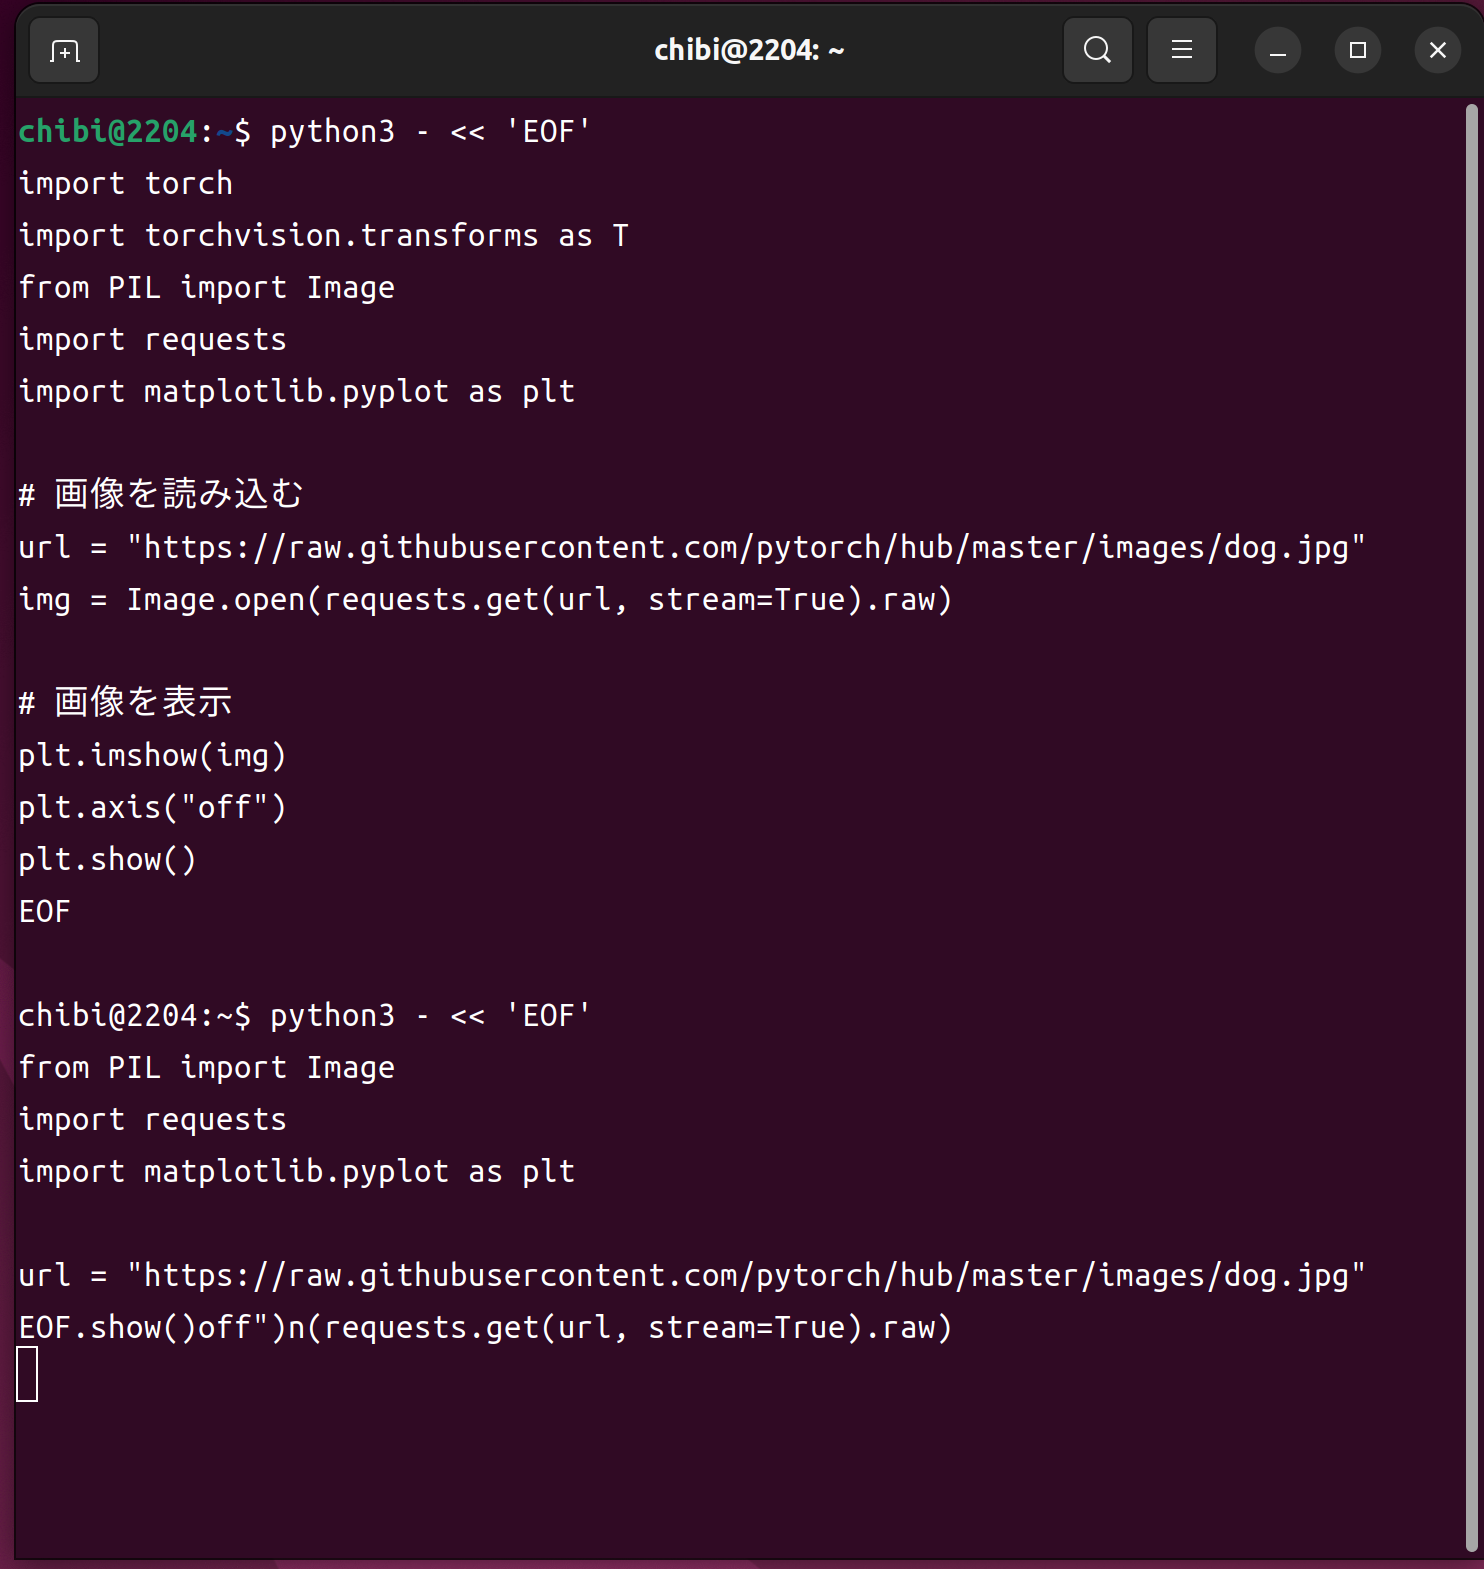The height and width of the screenshot is (1569, 1484).
Task: Click the 'import torch' line
Action: tap(126, 184)
